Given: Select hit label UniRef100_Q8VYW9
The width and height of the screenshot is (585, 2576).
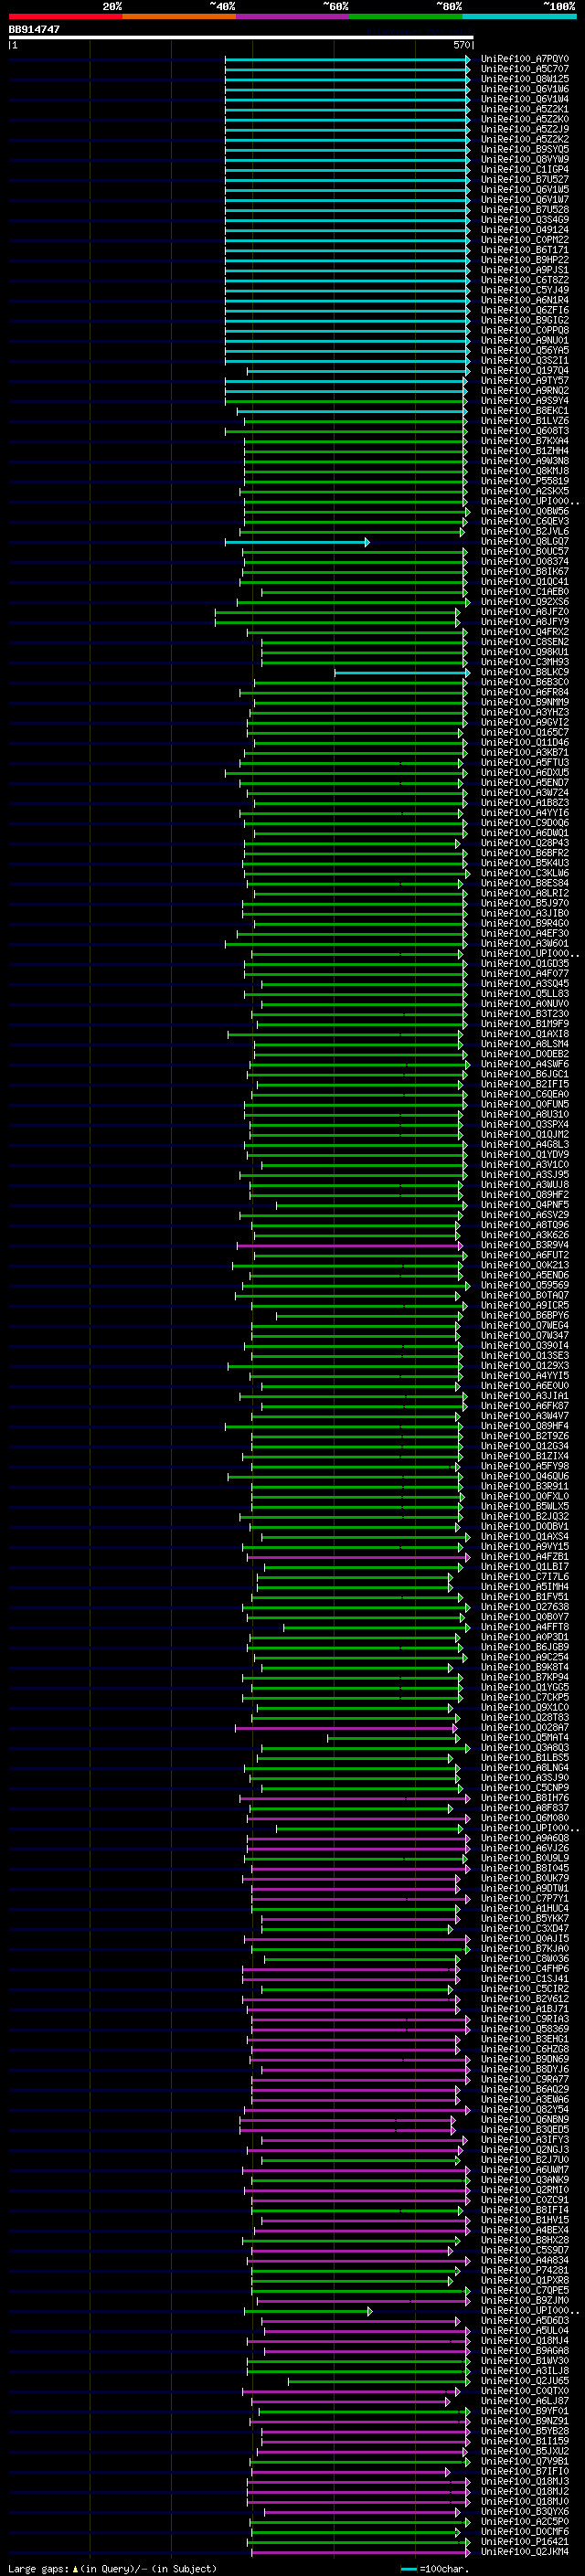Looking at the screenshot, I should [525, 159].
